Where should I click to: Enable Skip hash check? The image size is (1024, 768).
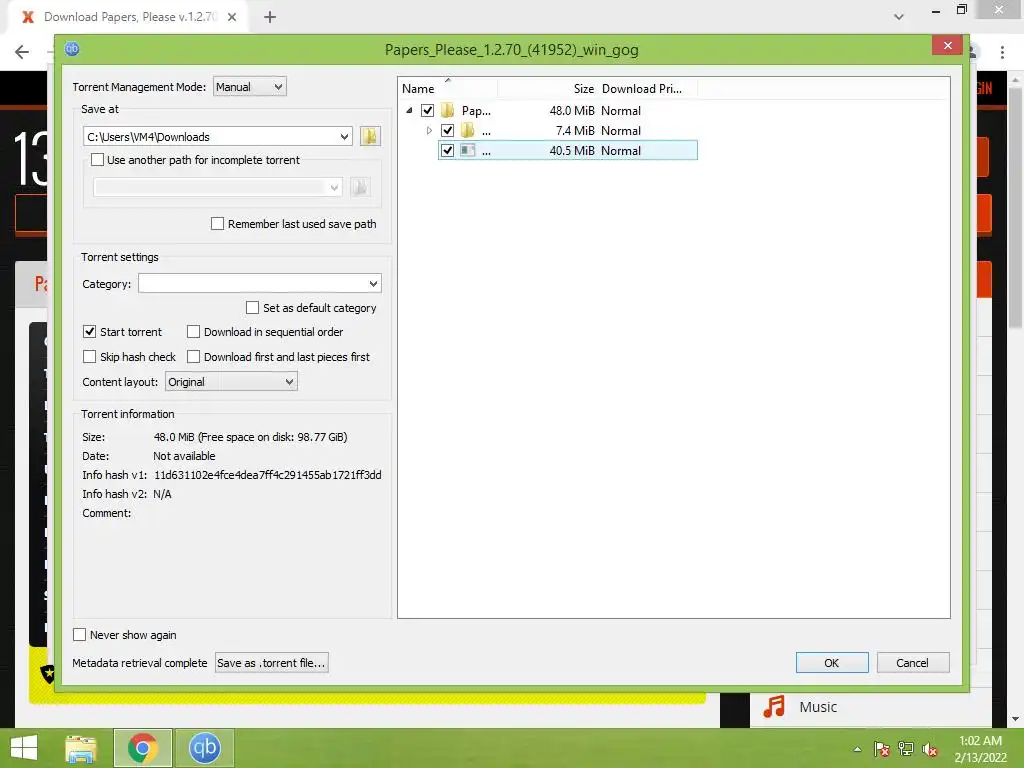tap(89, 357)
